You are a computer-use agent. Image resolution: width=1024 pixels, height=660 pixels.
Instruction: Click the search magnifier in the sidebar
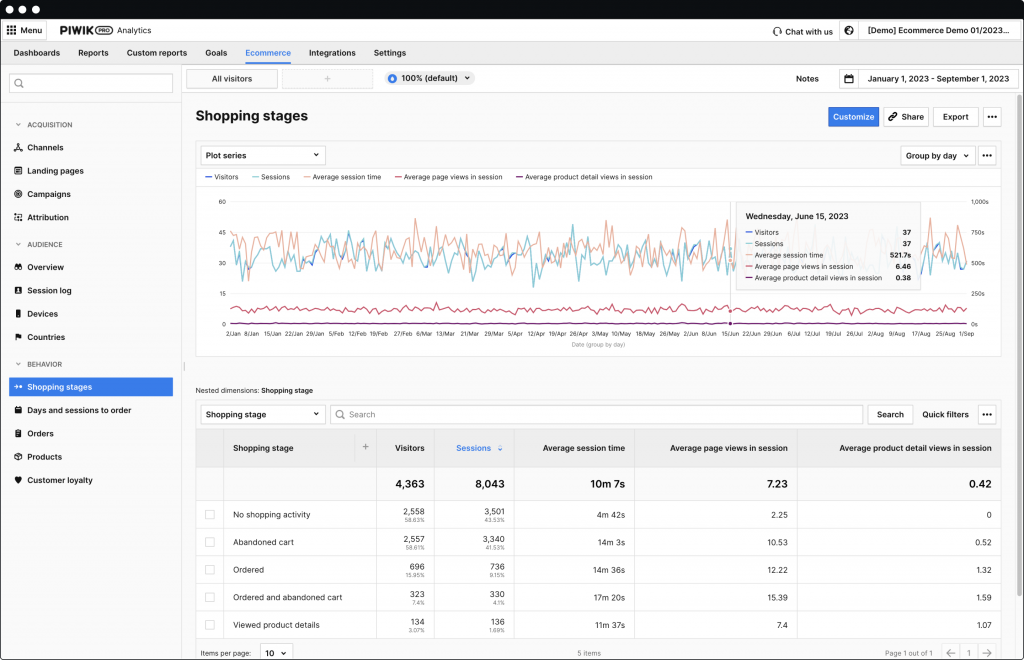(19, 83)
